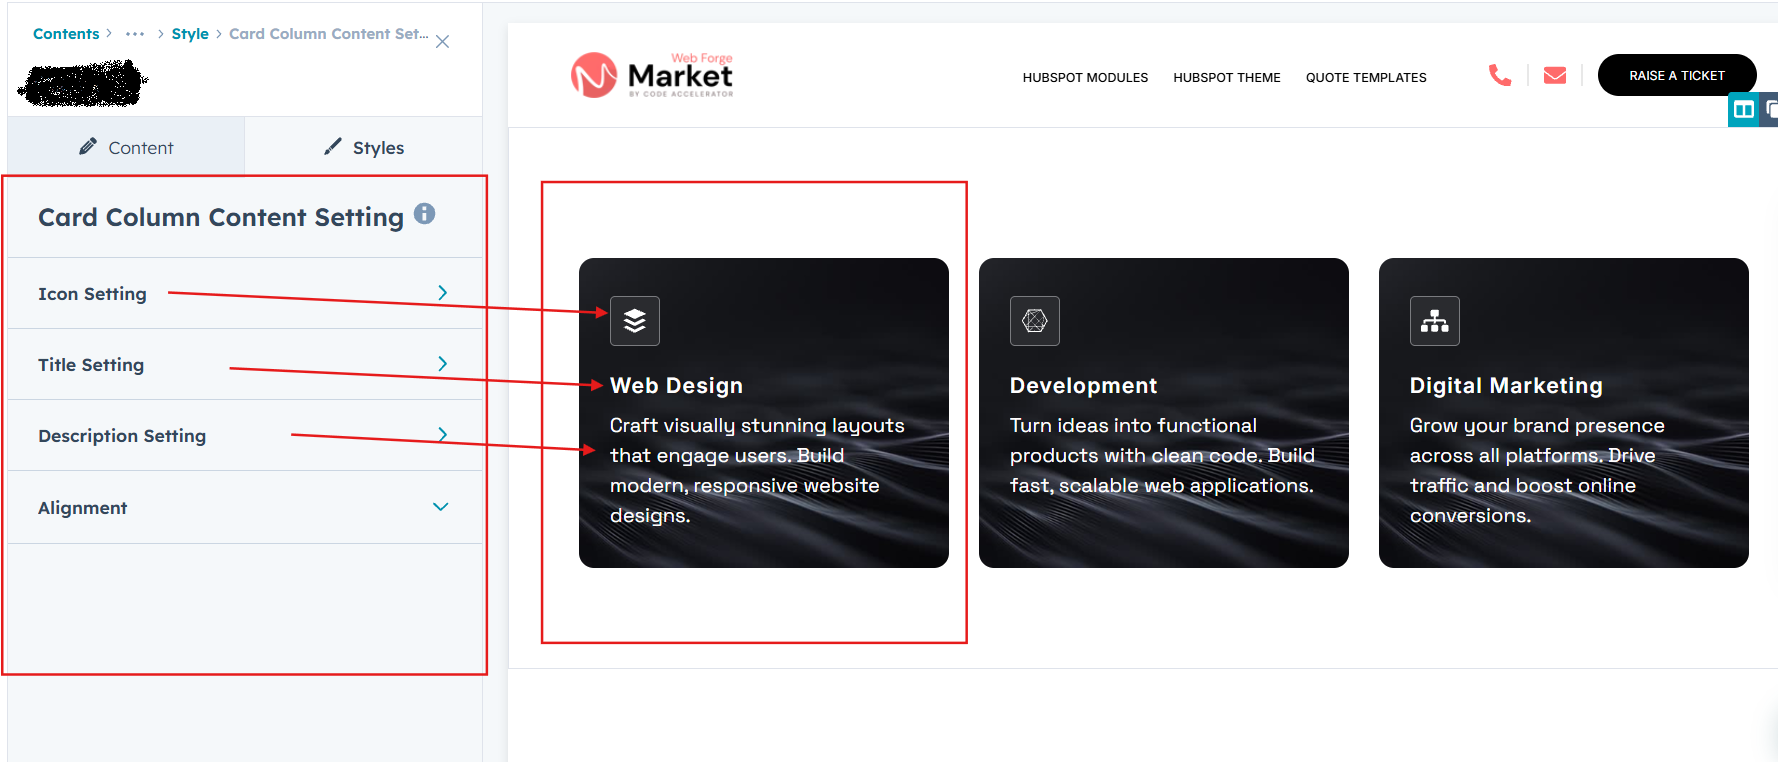Click the teal two-column layout icon
The image size is (1778, 762).
pyautogui.click(x=1743, y=110)
